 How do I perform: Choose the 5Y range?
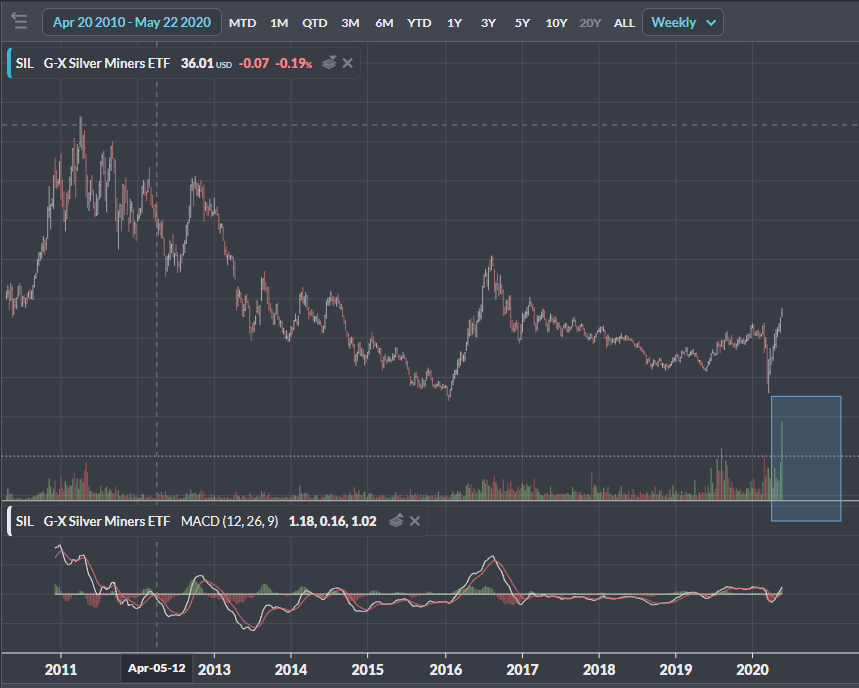point(522,23)
